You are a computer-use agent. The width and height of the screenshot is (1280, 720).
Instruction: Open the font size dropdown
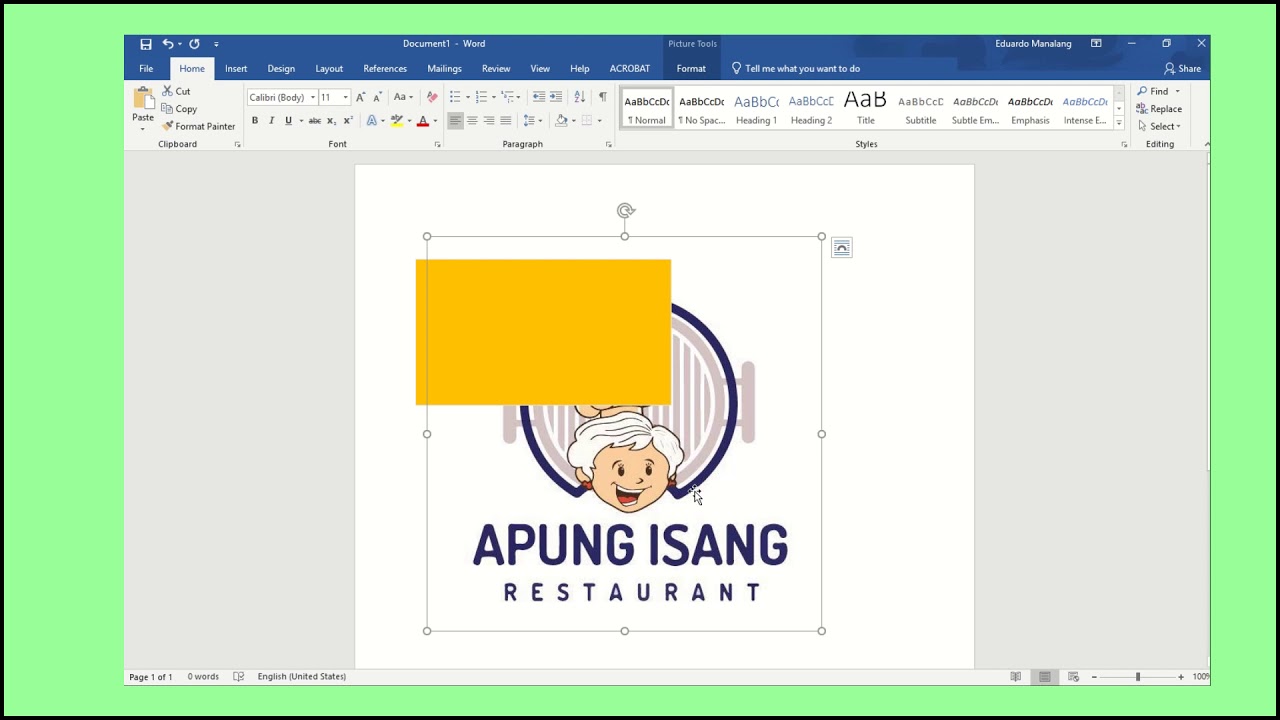pos(345,97)
